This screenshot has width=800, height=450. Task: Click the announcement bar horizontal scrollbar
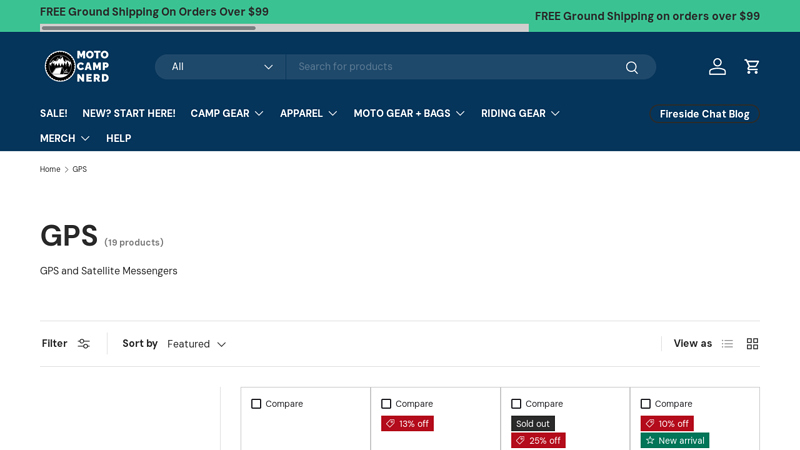[150, 28]
